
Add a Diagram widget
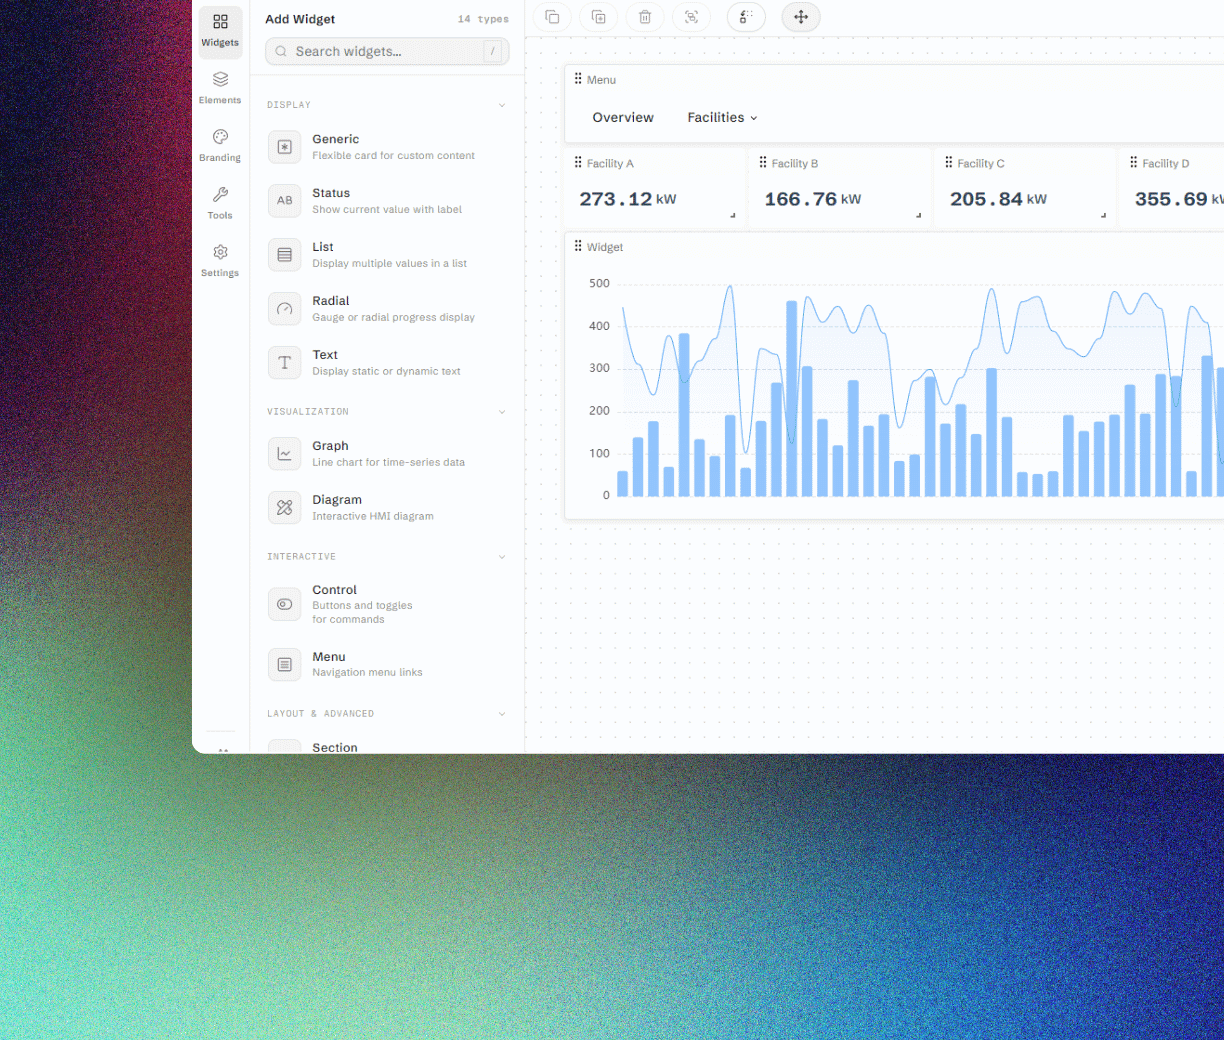pos(386,508)
